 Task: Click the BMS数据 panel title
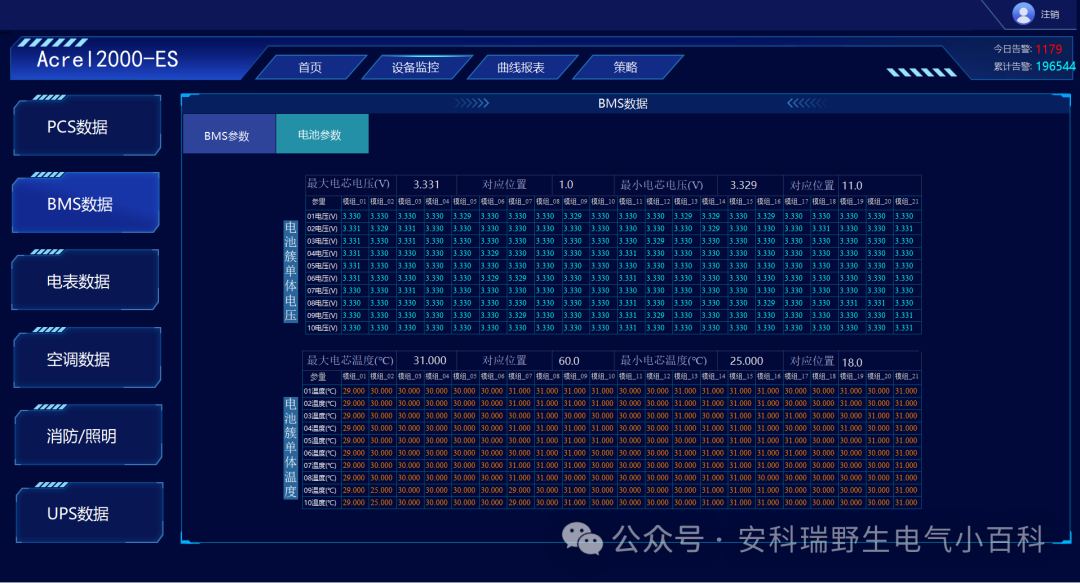pos(623,103)
